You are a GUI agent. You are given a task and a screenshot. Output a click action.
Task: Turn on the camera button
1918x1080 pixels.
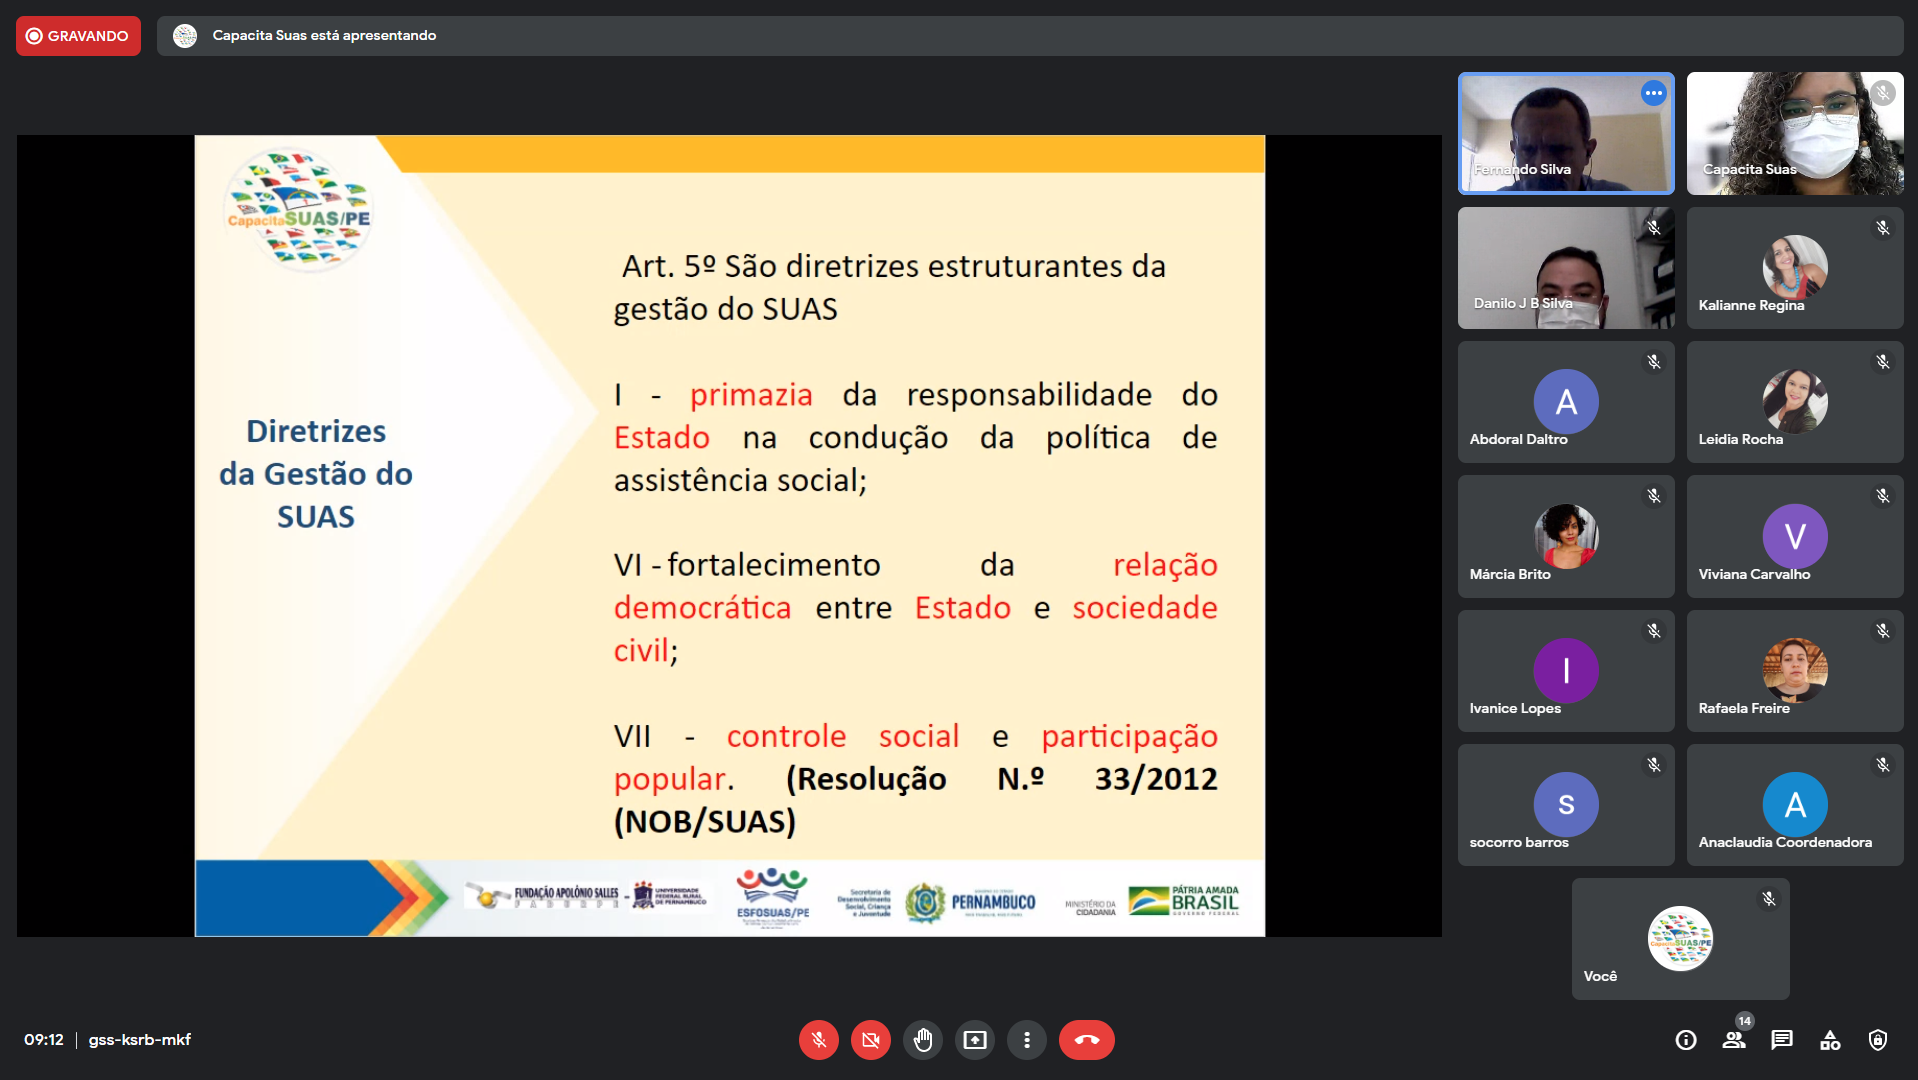[870, 1040]
